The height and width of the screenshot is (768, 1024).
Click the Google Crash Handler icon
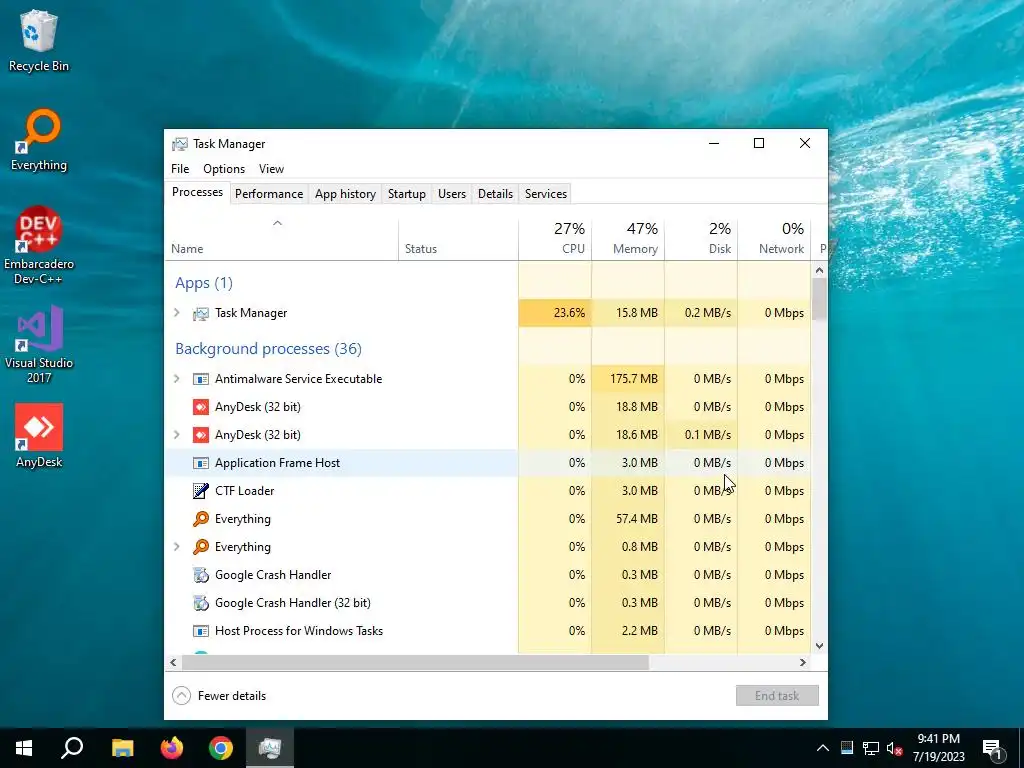click(x=200, y=575)
